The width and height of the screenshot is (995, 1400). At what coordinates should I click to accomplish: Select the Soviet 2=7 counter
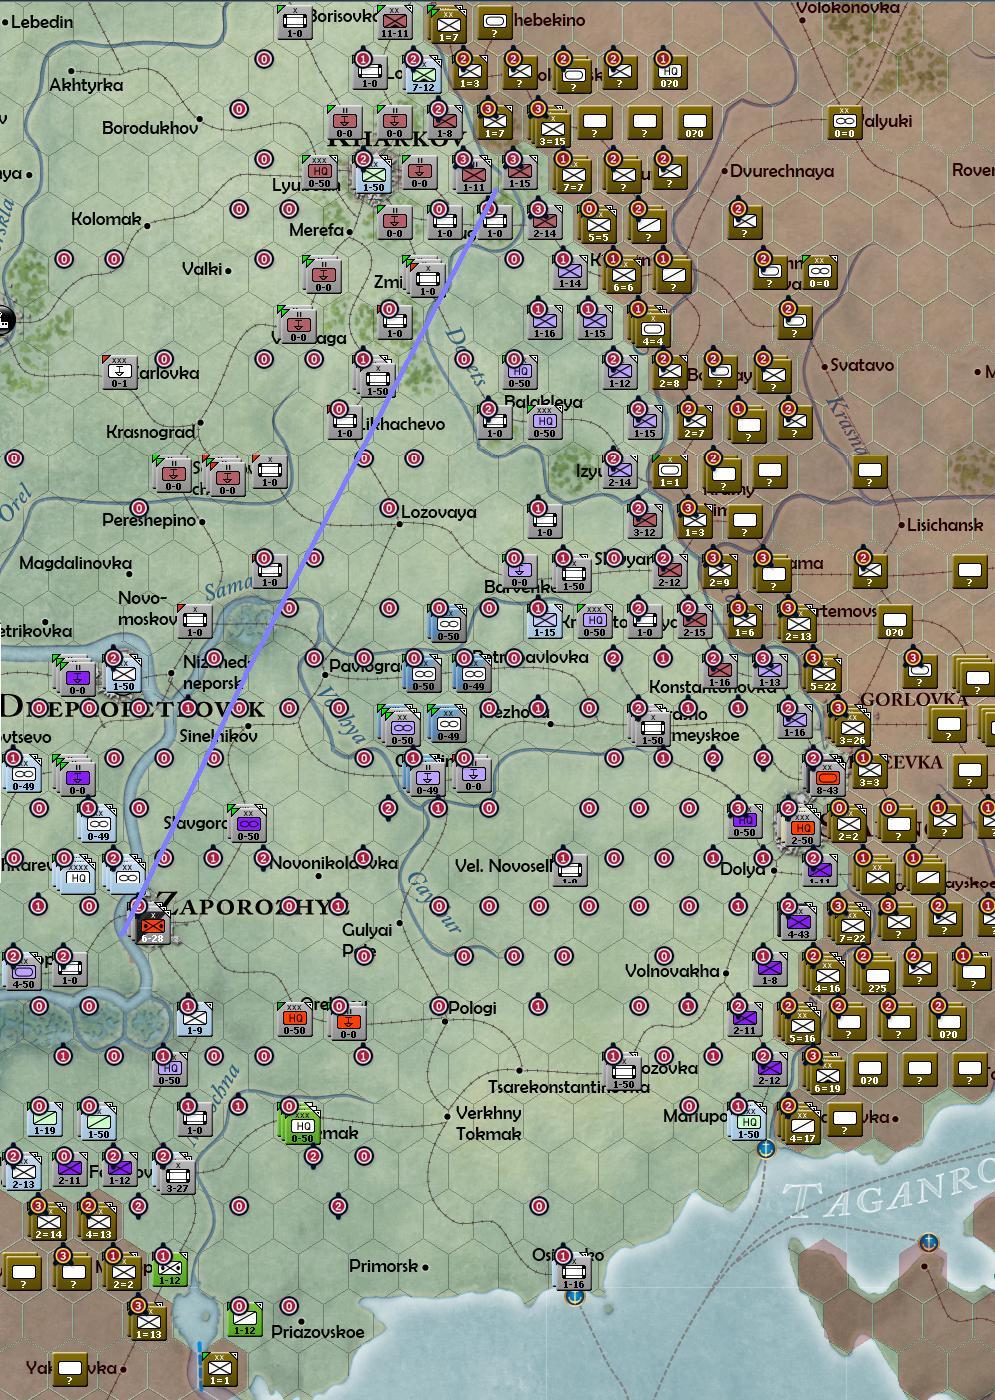[694, 422]
